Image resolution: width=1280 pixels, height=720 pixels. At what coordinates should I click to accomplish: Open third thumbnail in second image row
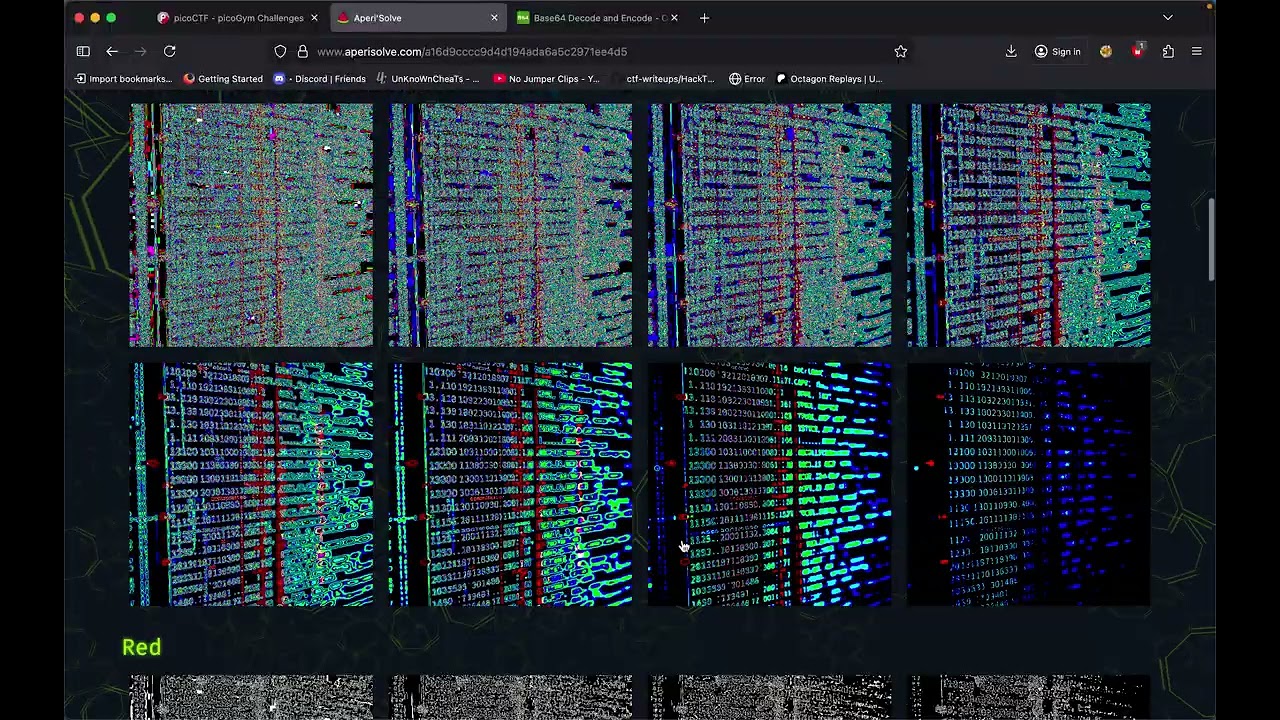tap(769, 484)
